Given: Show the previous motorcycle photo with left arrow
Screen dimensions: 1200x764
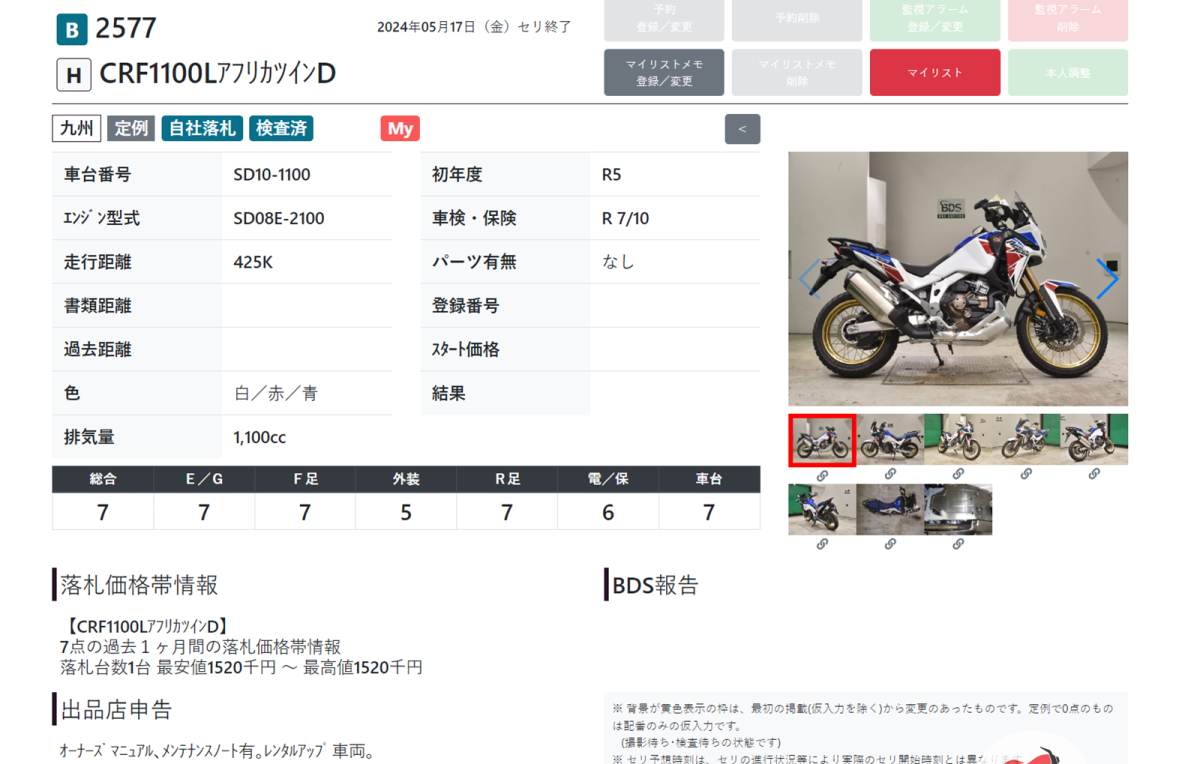Looking at the screenshot, I should (x=808, y=279).
